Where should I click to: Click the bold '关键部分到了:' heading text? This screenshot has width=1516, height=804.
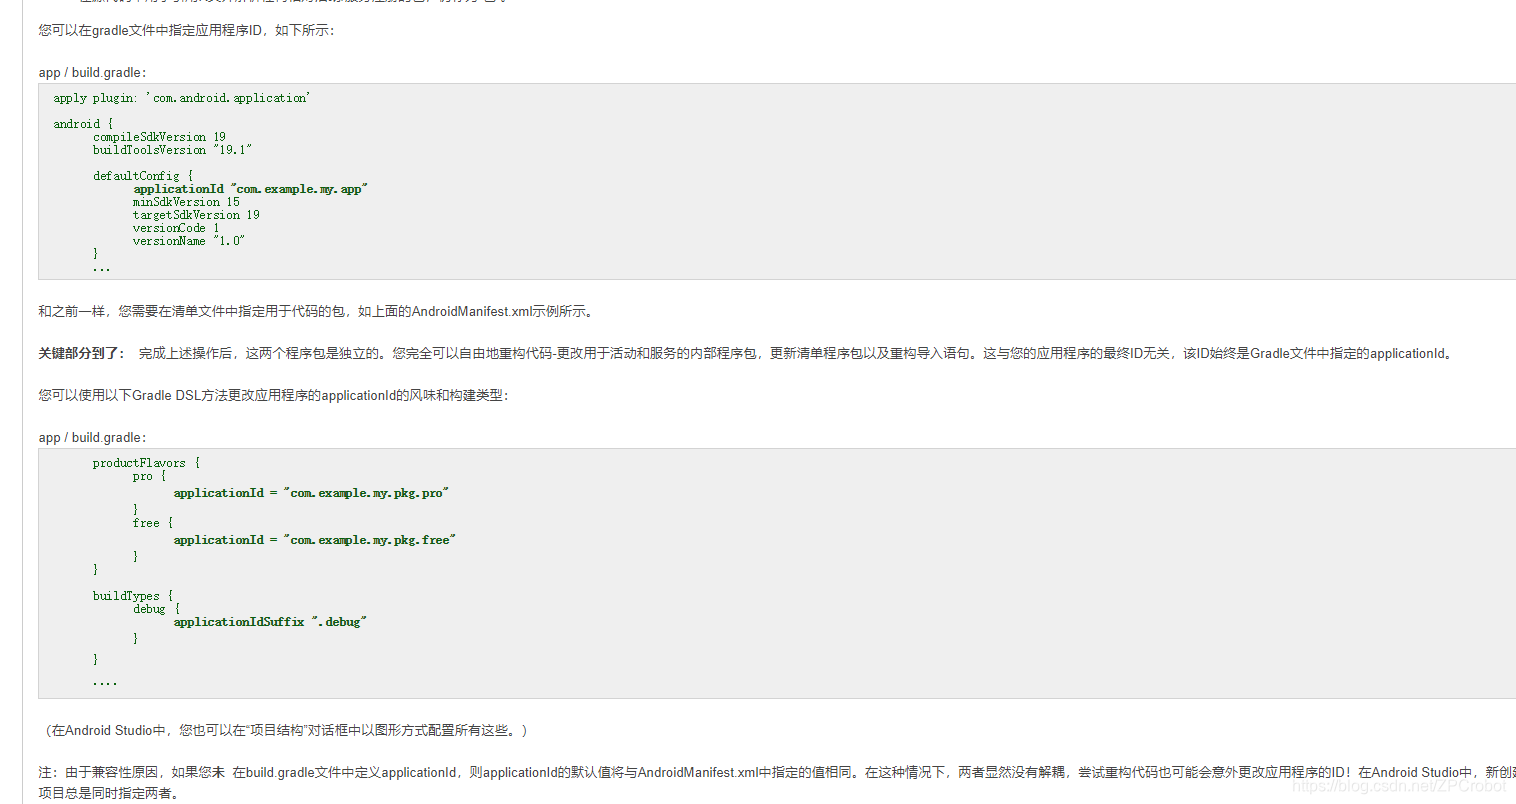(x=82, y=353)
